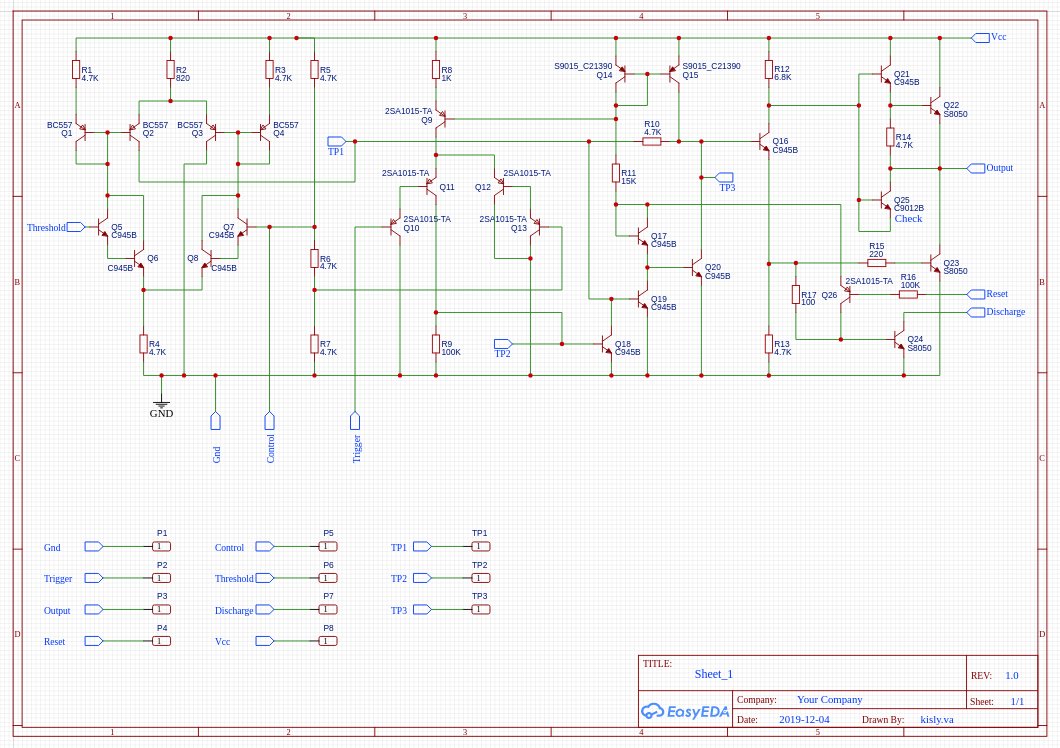Select resistor R9 100K symbol
The height and width of the screenshot is (748, 1060).
435,345
